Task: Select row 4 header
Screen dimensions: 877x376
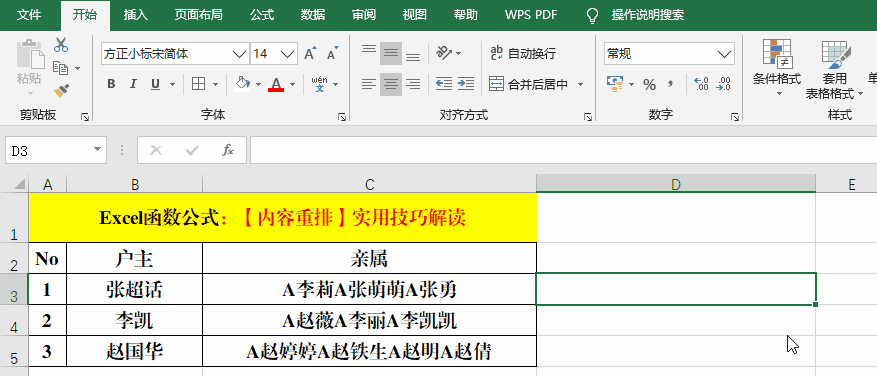Action: pyautogui.click(x=14, y=321)
